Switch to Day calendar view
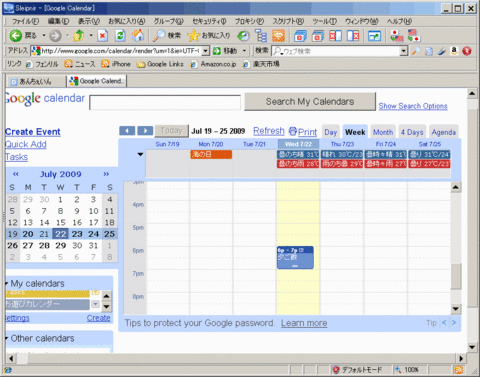The width and height of the screenshot is (480, 377). coord(331,132)
